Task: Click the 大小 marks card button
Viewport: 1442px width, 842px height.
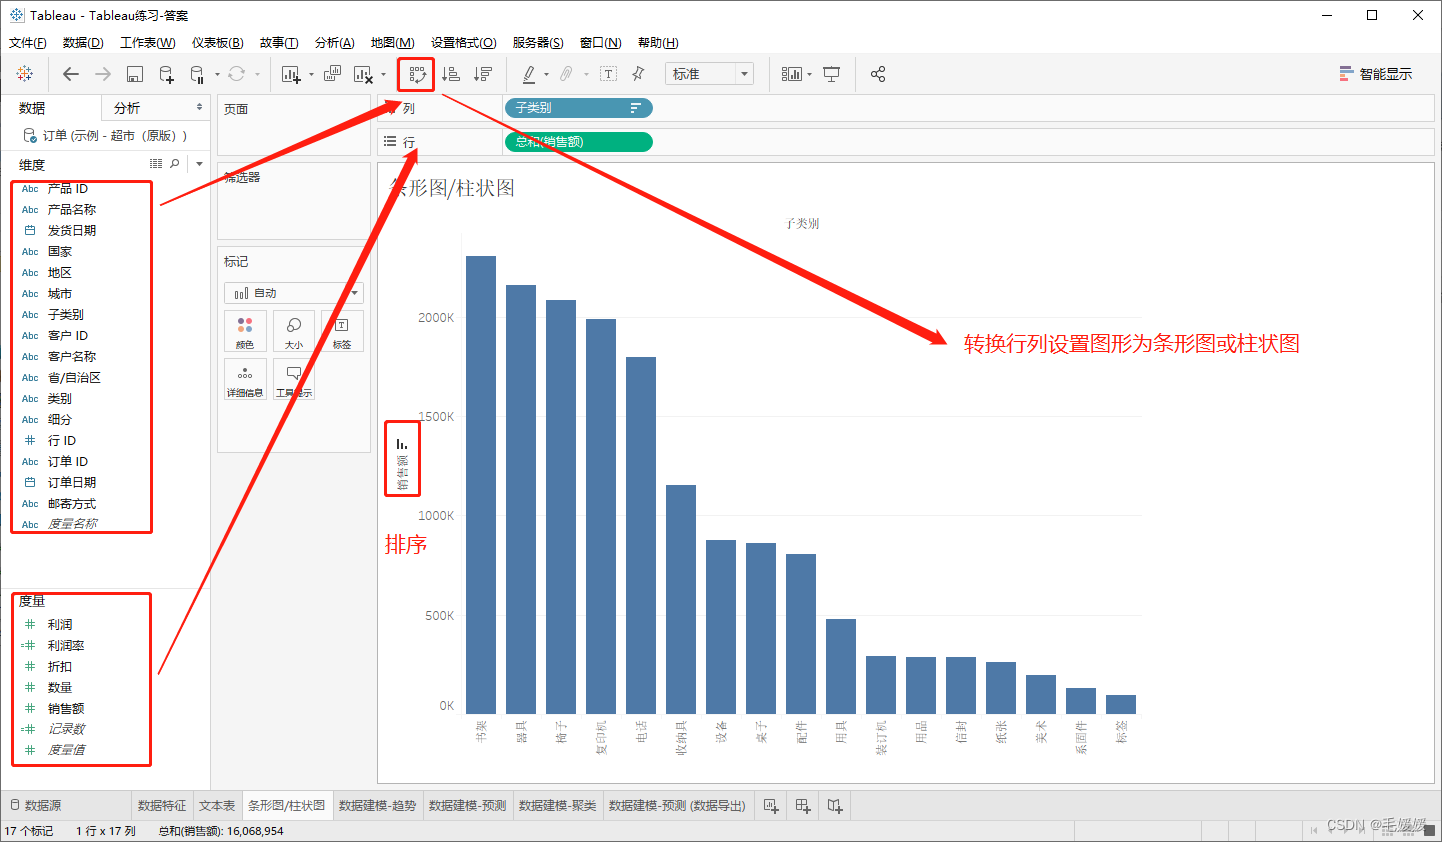Action: click(294, 331)
